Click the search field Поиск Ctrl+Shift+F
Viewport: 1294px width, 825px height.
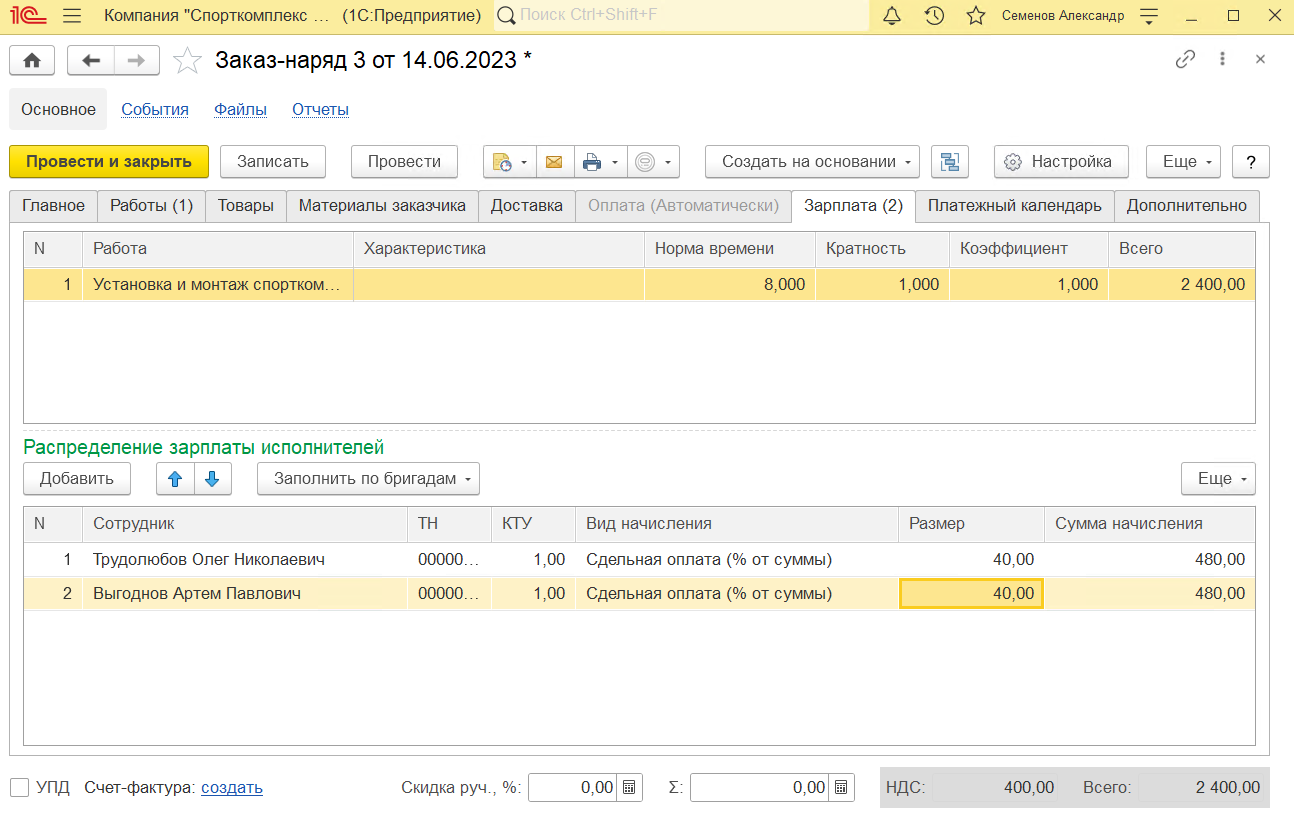(681, 16)
